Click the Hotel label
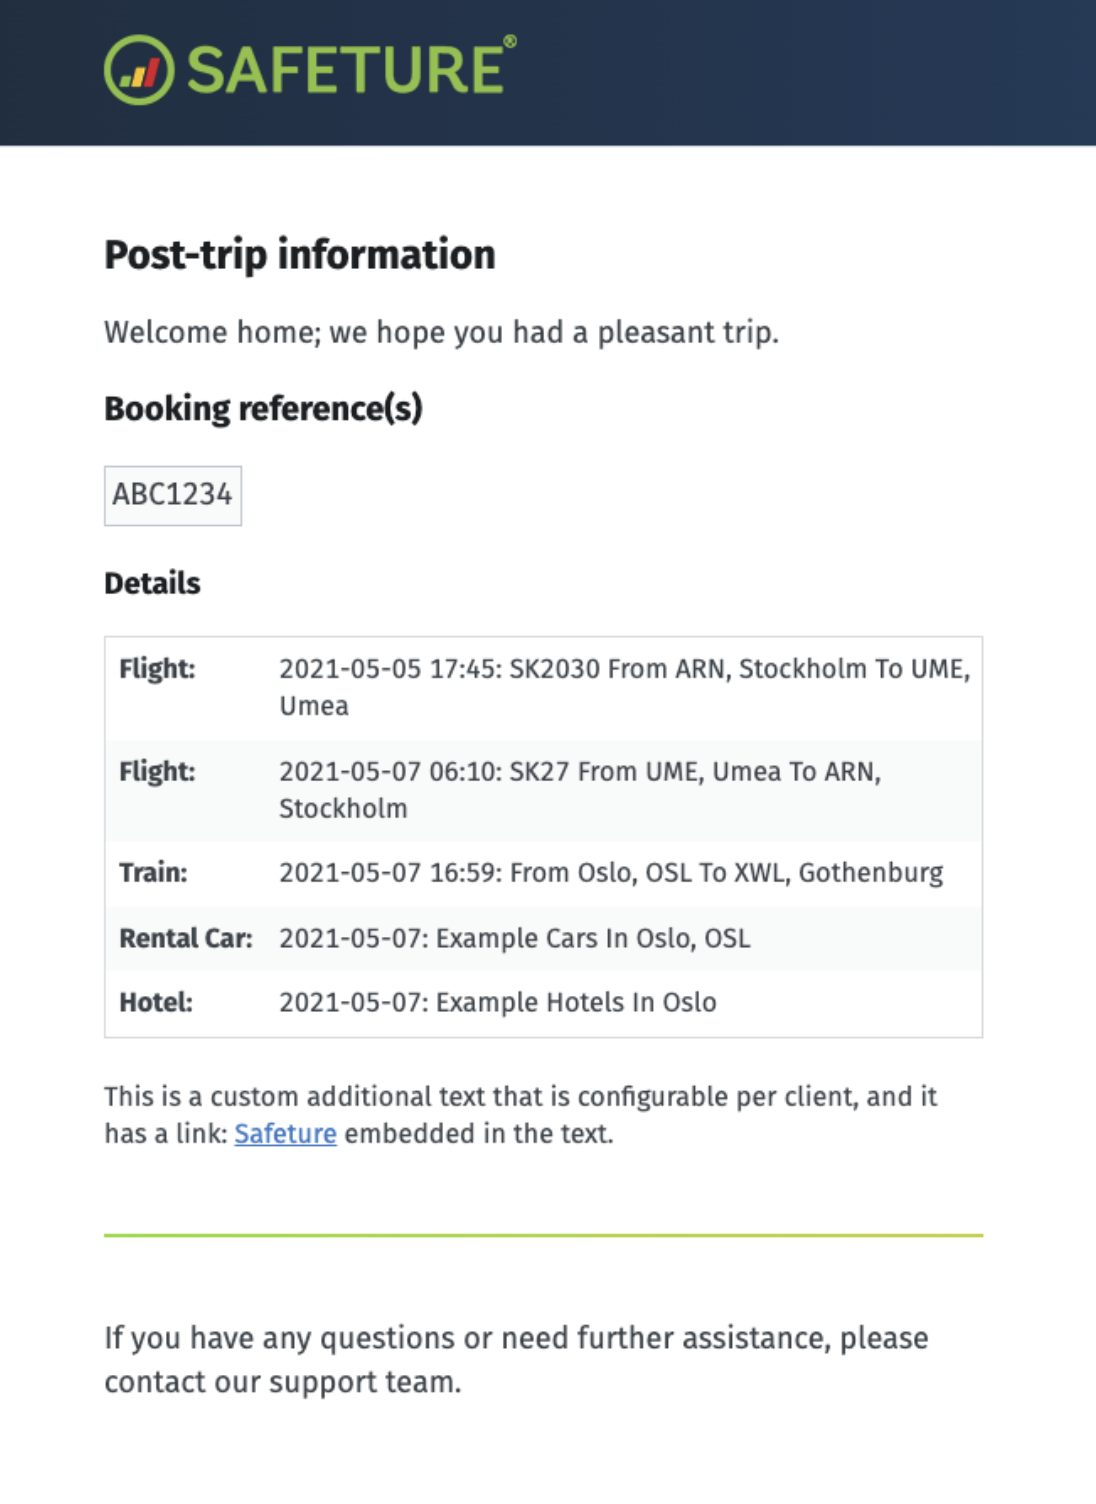Viewport: 1096px width, 1504px height. click(x=155, y=1002)
